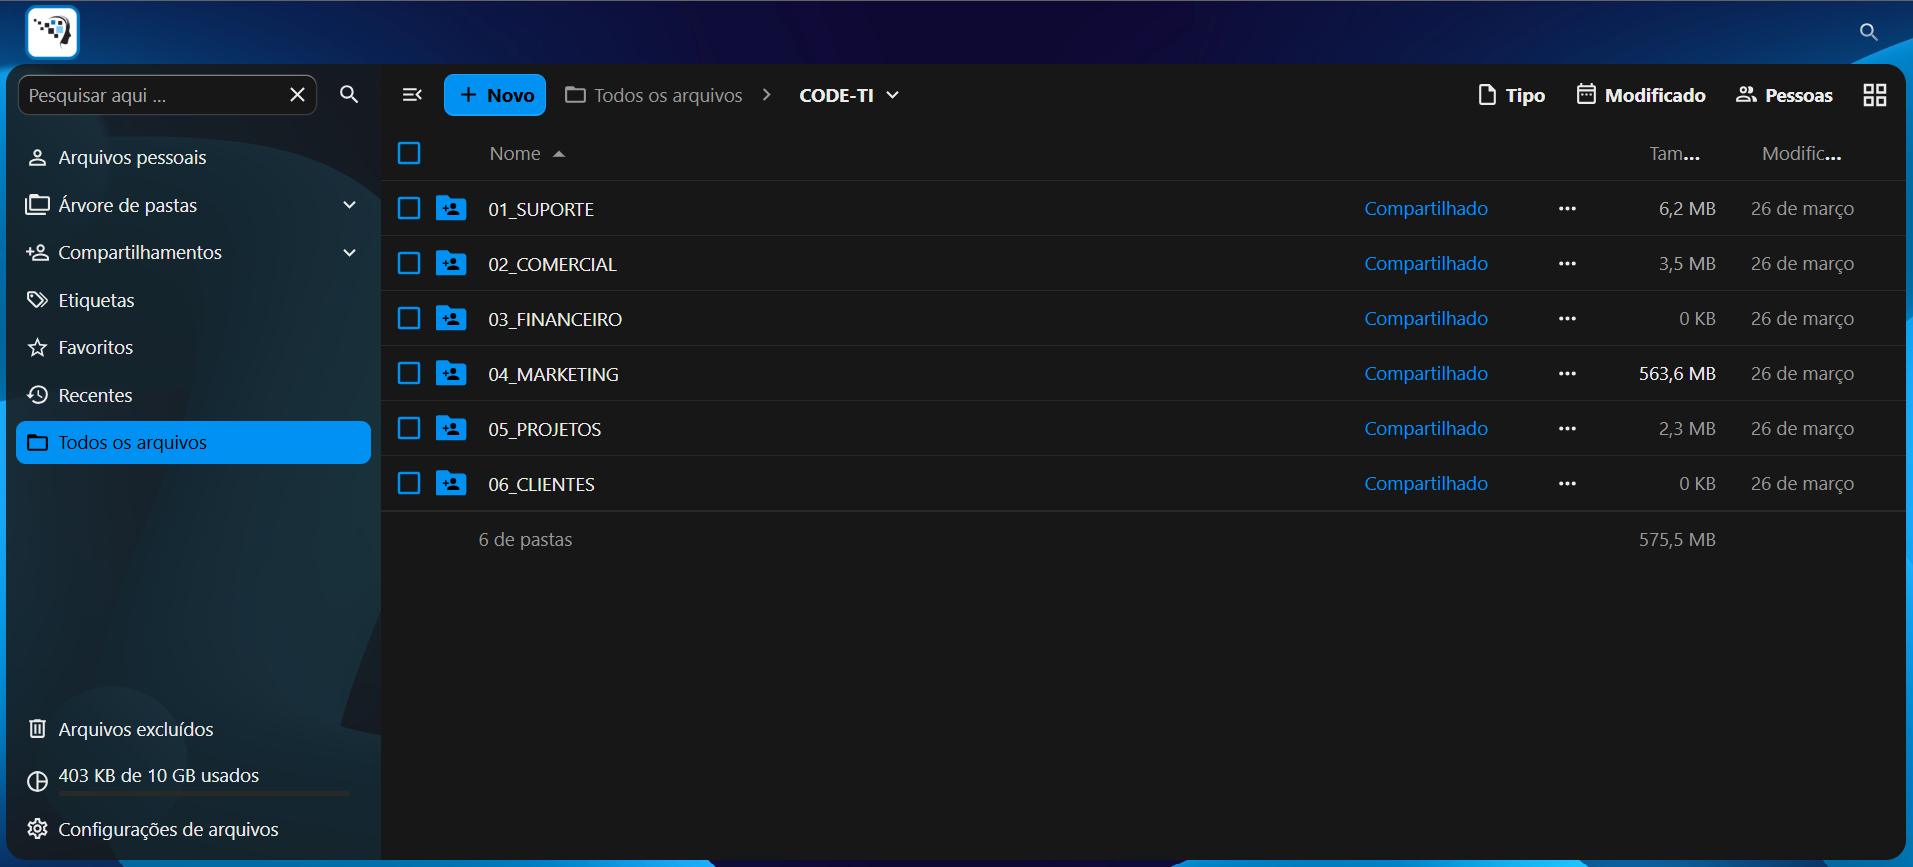Click the sidebar search magnifier icon
Screen dimensions: 1913x867
(x=349, y=94)
